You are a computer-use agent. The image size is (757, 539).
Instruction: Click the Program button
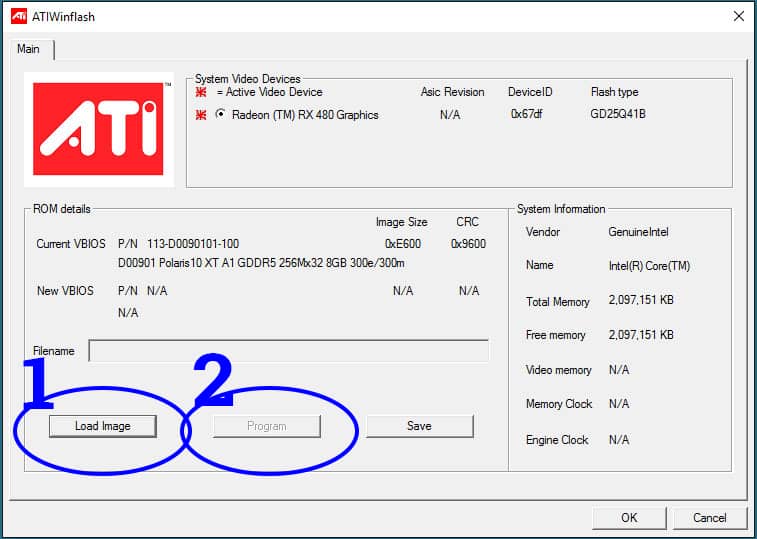click(x=266, y=426)
